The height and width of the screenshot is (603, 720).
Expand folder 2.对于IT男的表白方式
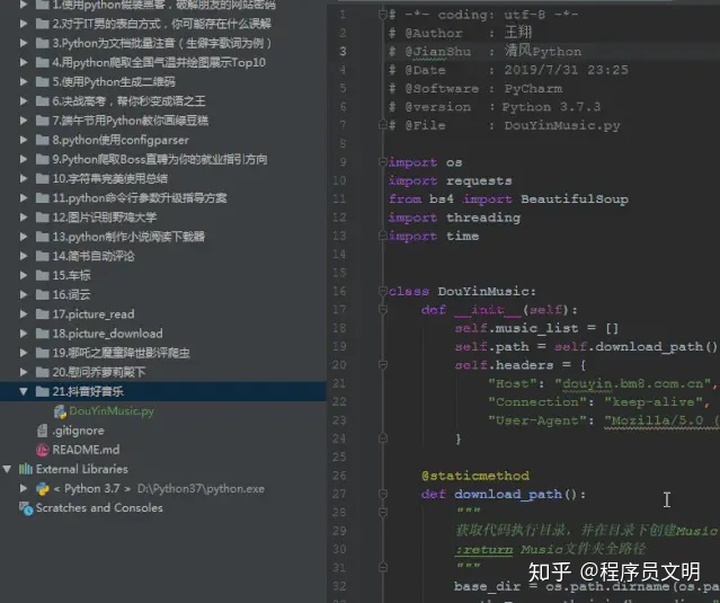coord(23,23)
